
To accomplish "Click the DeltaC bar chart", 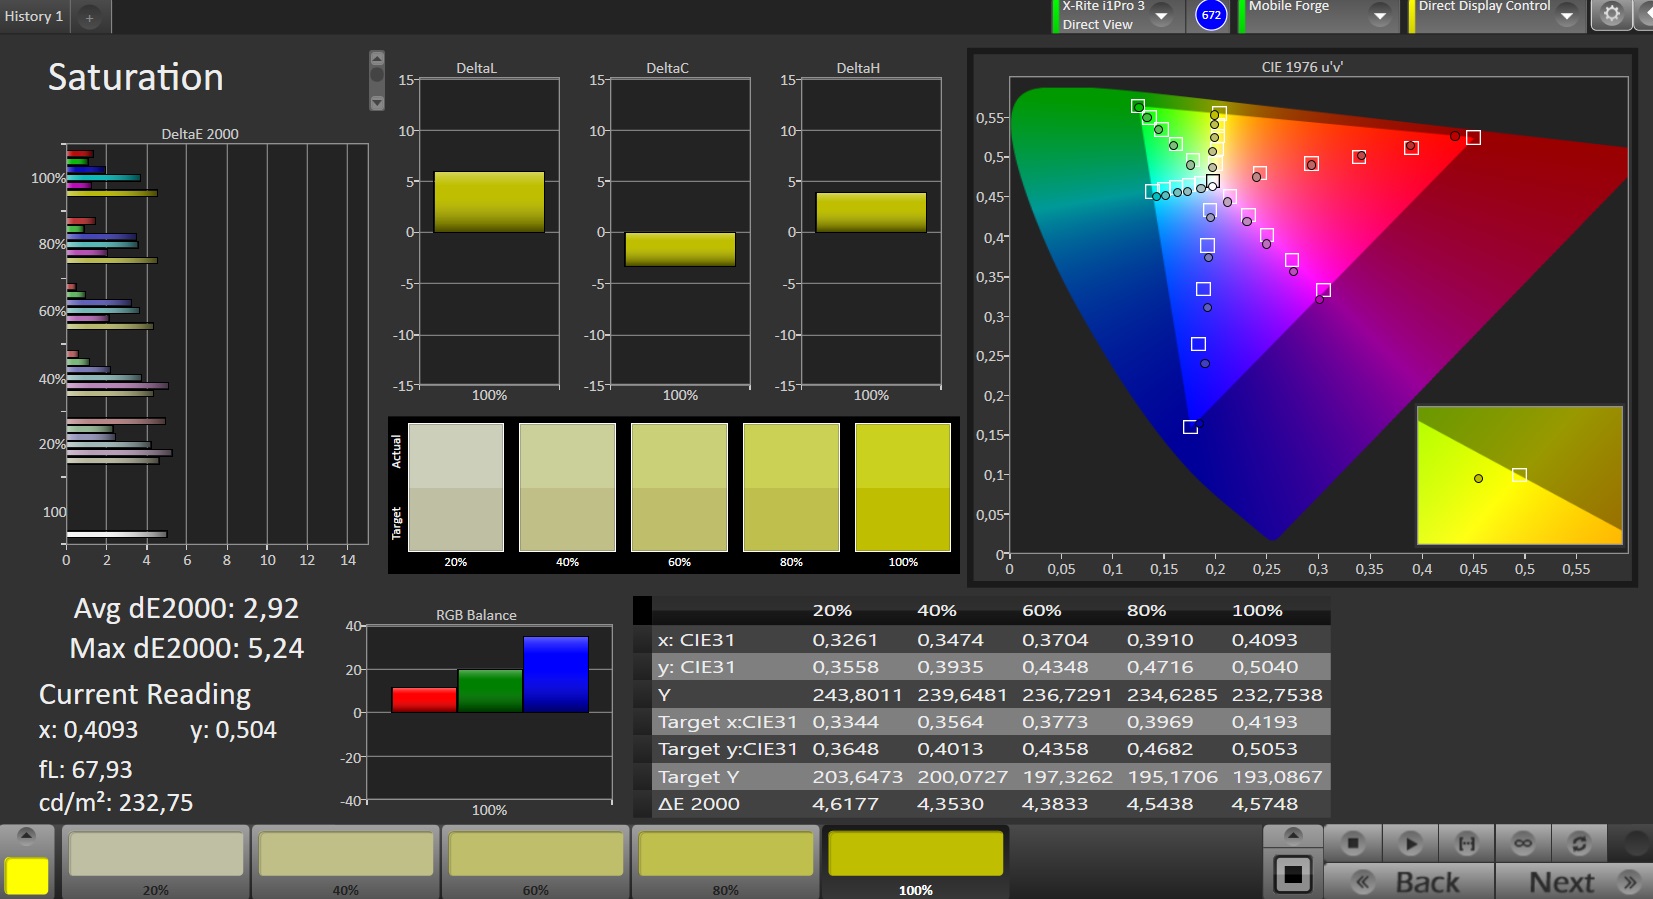I will coord(680,232).
